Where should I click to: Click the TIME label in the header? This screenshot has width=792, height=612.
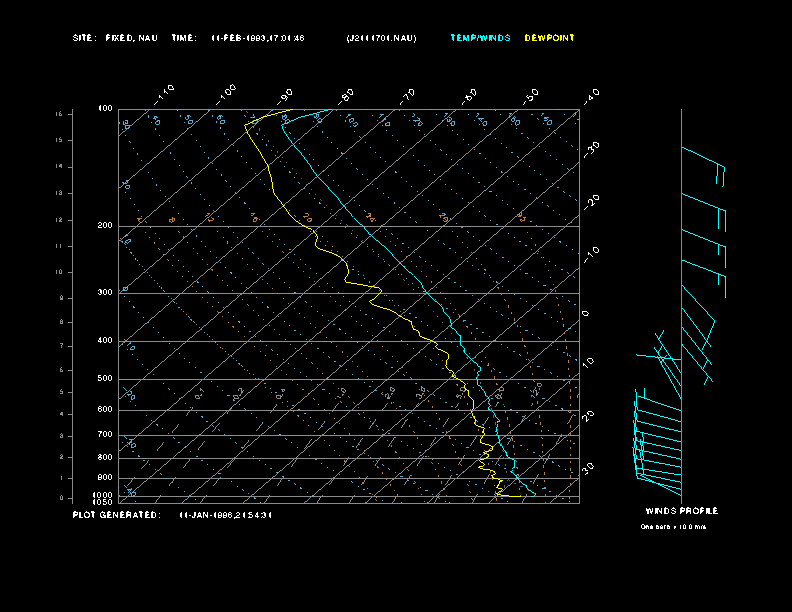pos(184,38)
